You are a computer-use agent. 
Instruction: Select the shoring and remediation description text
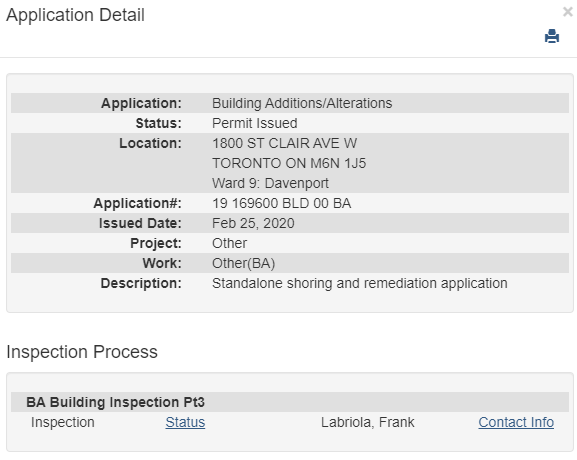tap(360, 283)
